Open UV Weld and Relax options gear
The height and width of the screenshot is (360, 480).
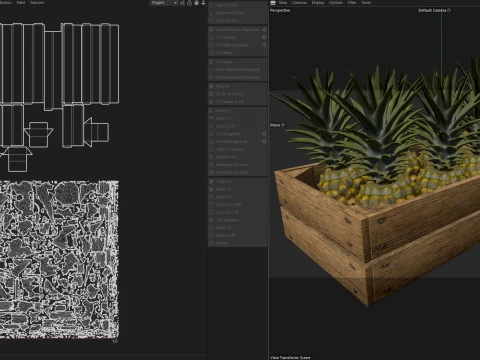[x=264, y=45]
